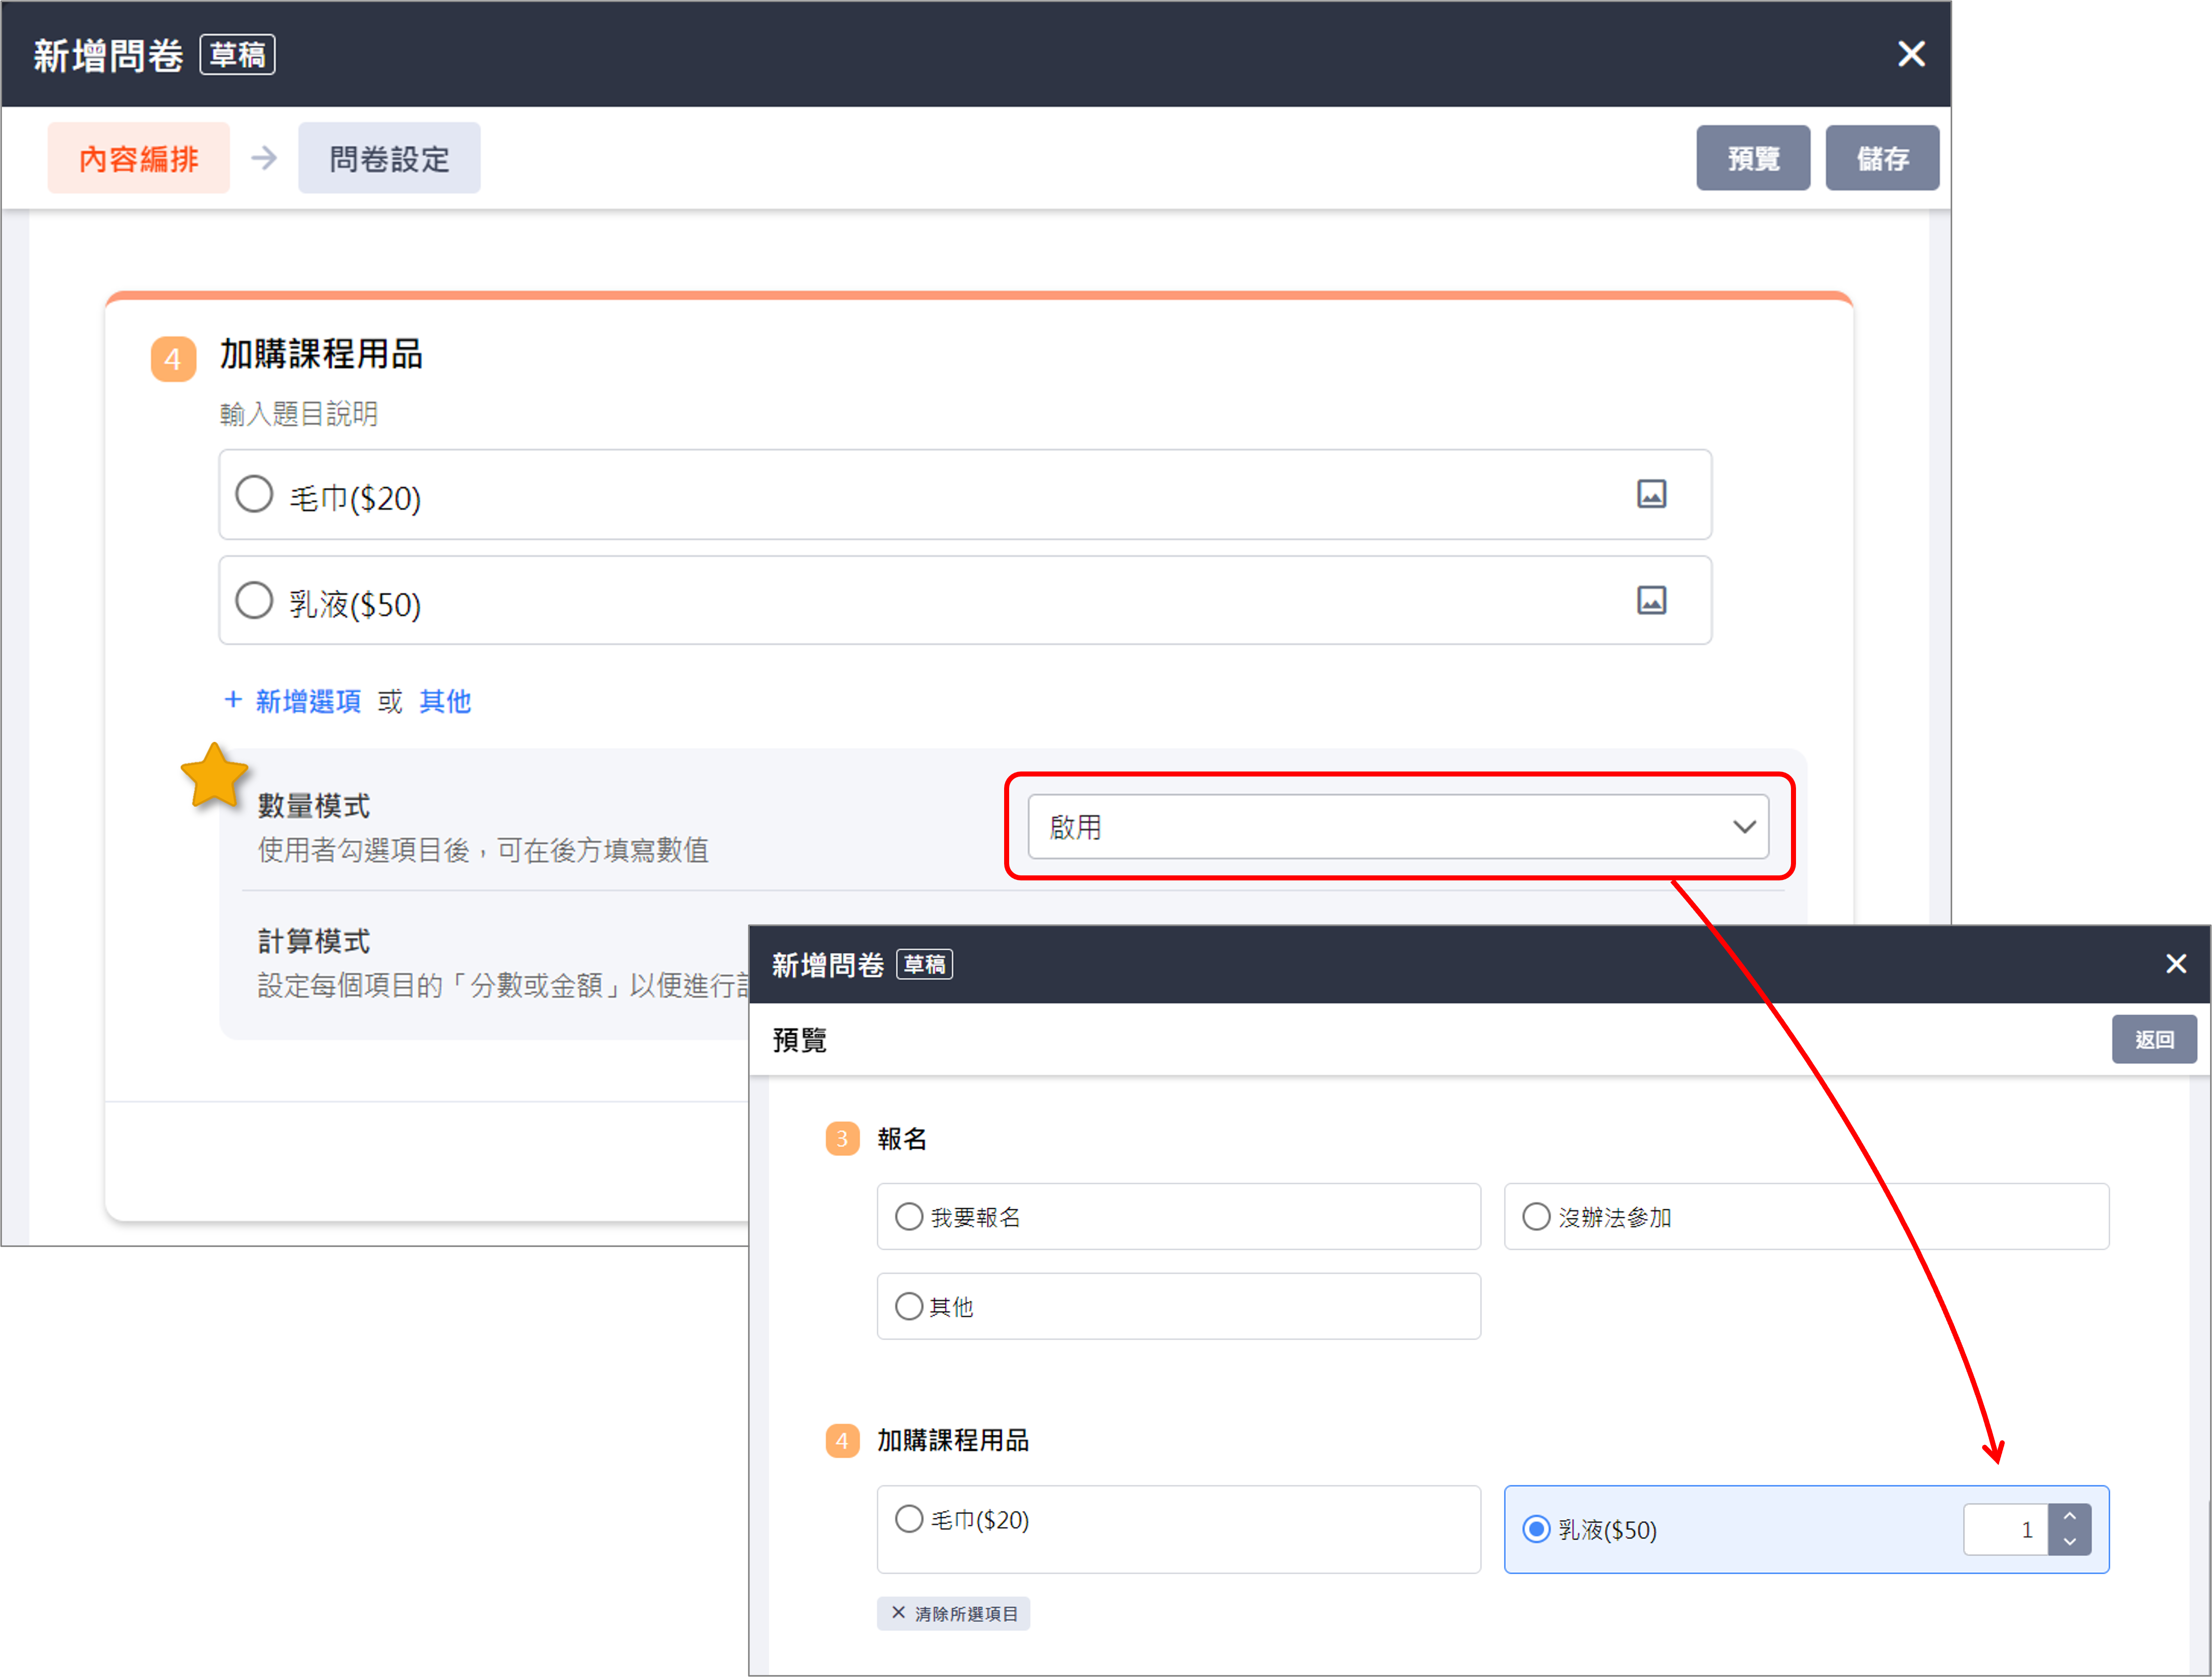The image size is (2212, 1677).
Task: Increase 乳液 quantity with up arrow
Action: coord(2069,1517)
